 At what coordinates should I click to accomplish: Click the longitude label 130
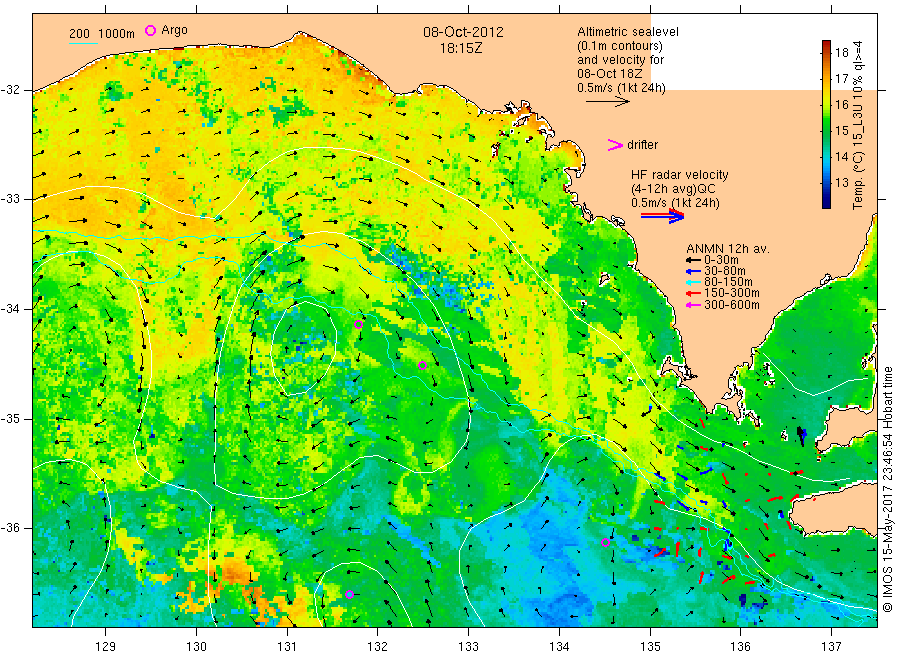[196, 647]
